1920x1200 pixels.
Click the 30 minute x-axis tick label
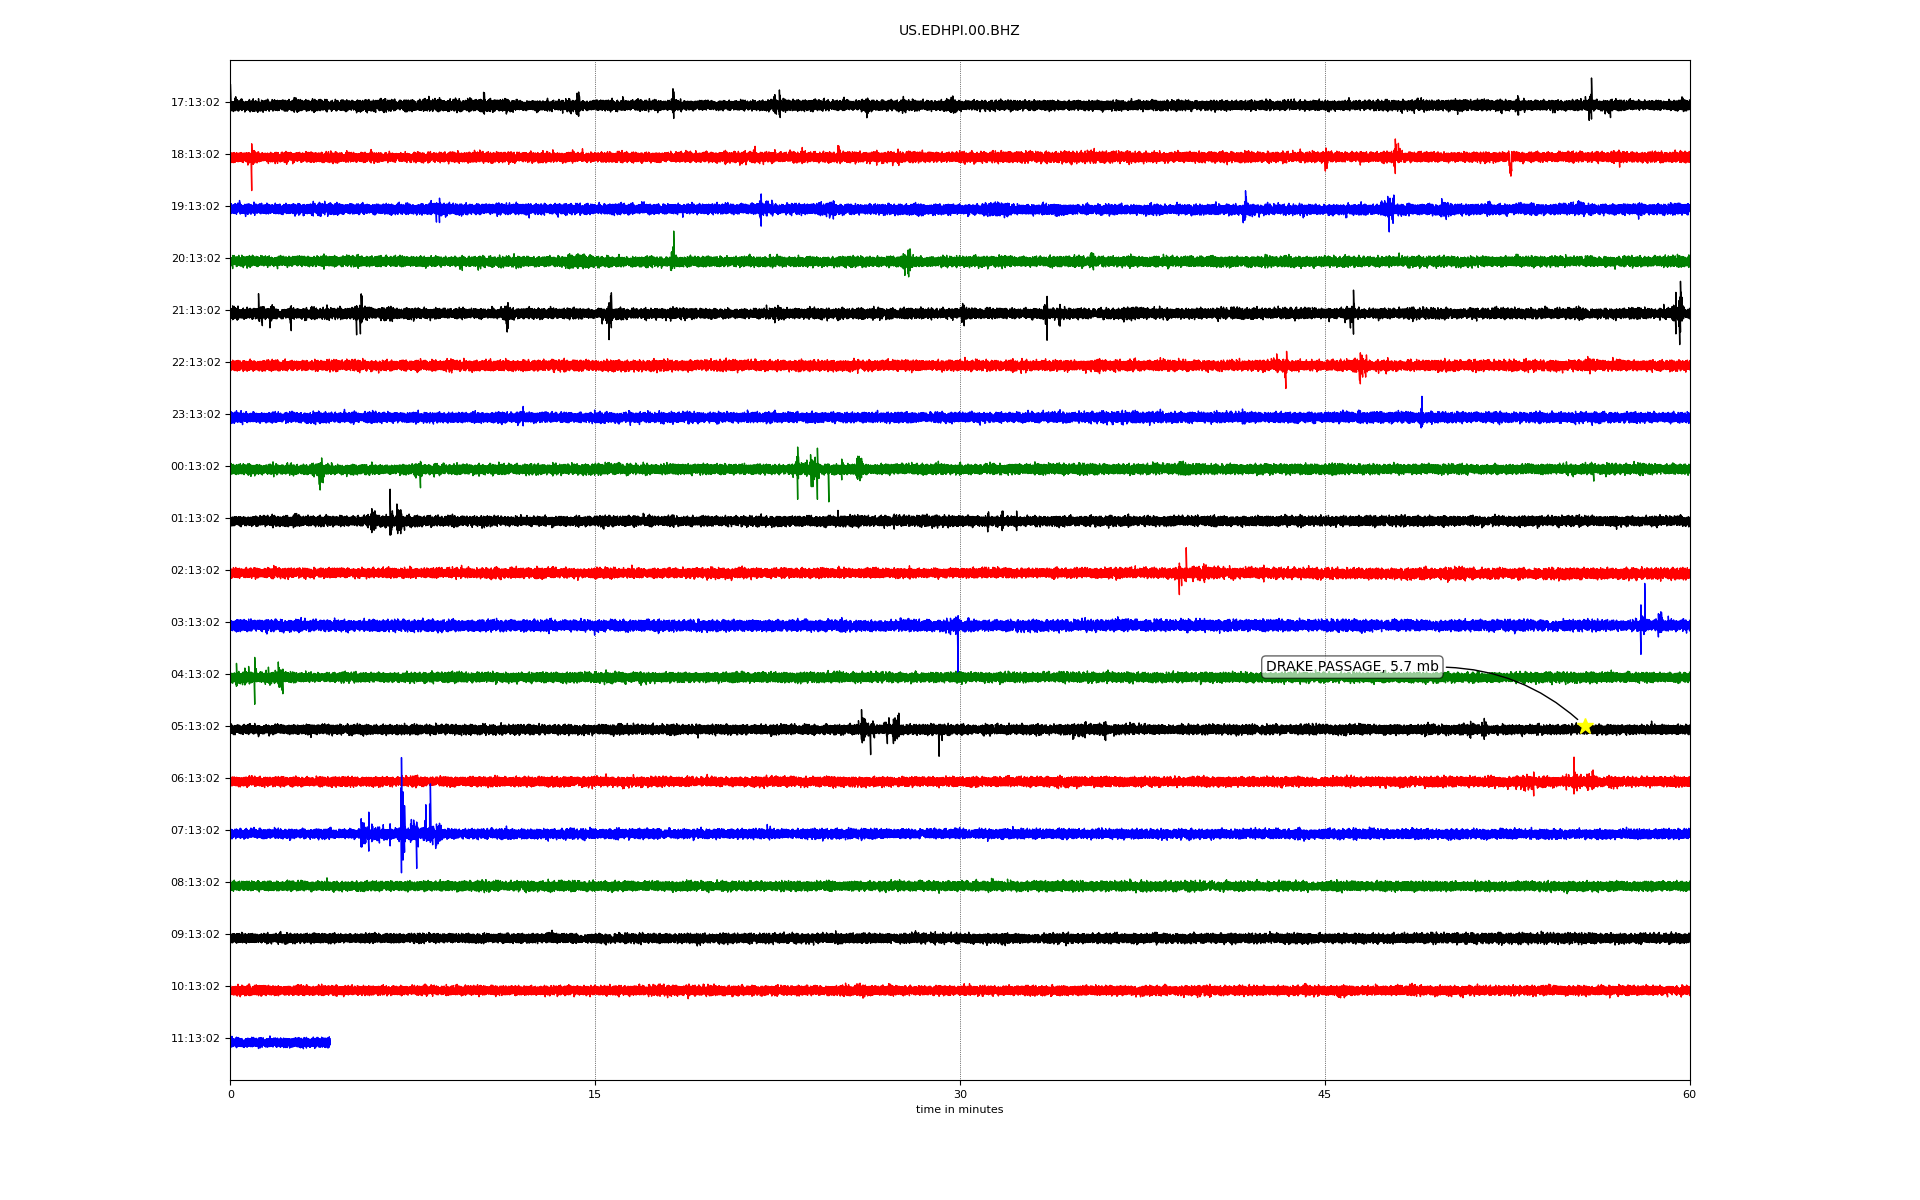coord(960,1094)
